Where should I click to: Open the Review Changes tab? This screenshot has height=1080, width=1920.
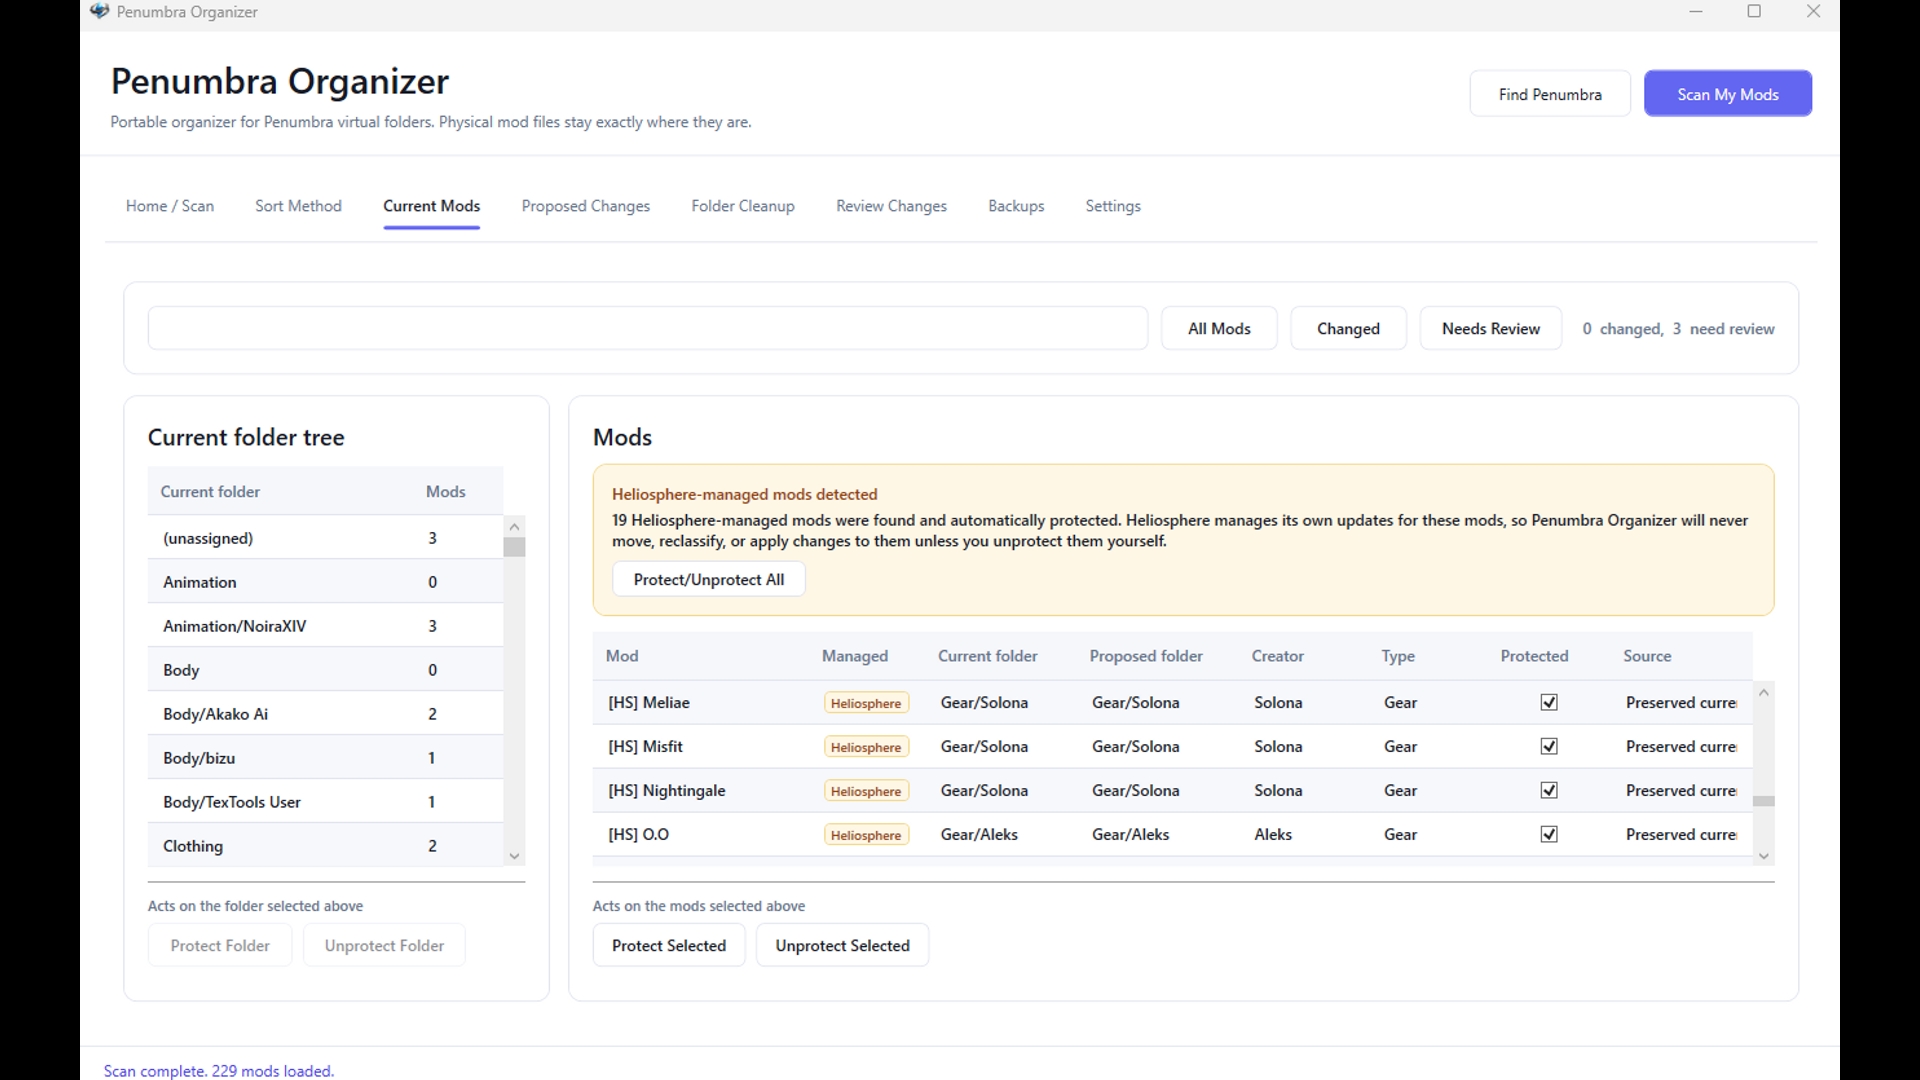[x=891, y=206]
